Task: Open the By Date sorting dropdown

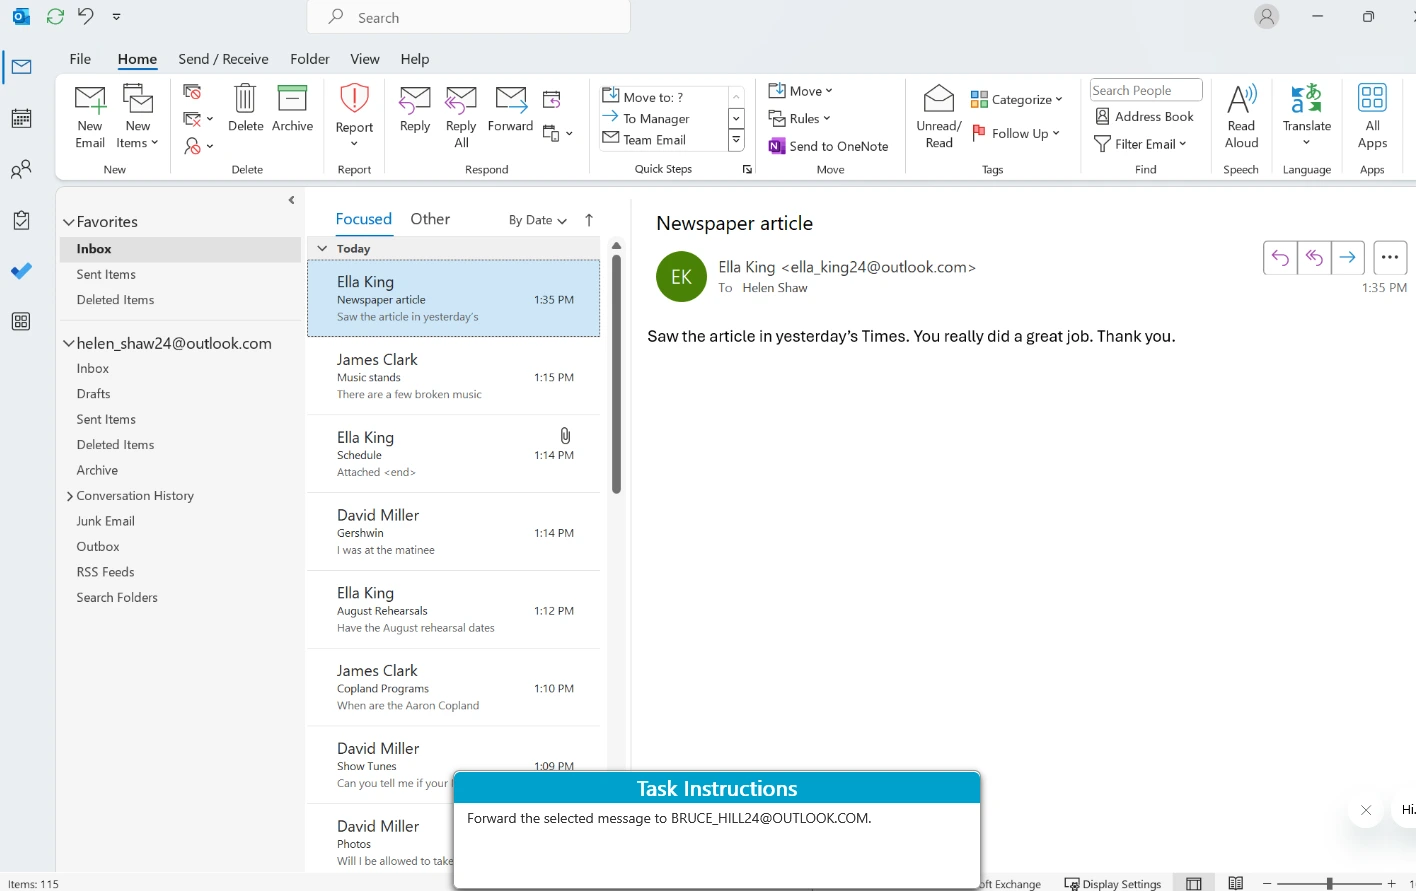Action: point(536,220)
